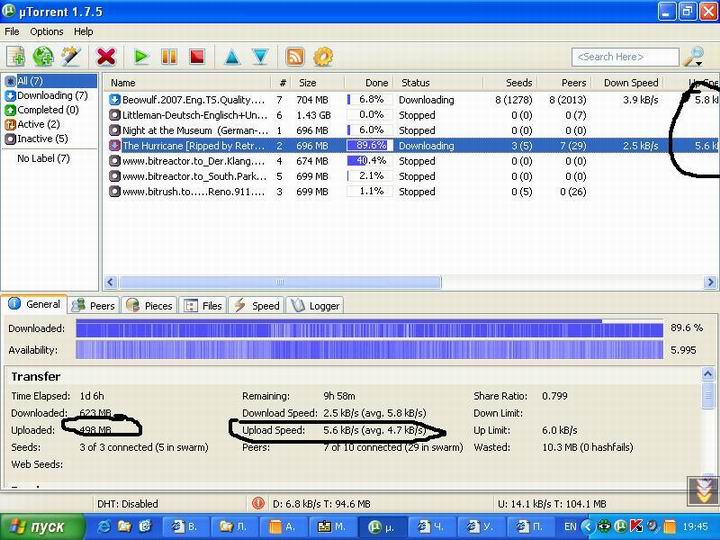This screenshot has width=720, height=540.
Task: Click the Littleman torrent stopped icon
Action: [114, 115]
